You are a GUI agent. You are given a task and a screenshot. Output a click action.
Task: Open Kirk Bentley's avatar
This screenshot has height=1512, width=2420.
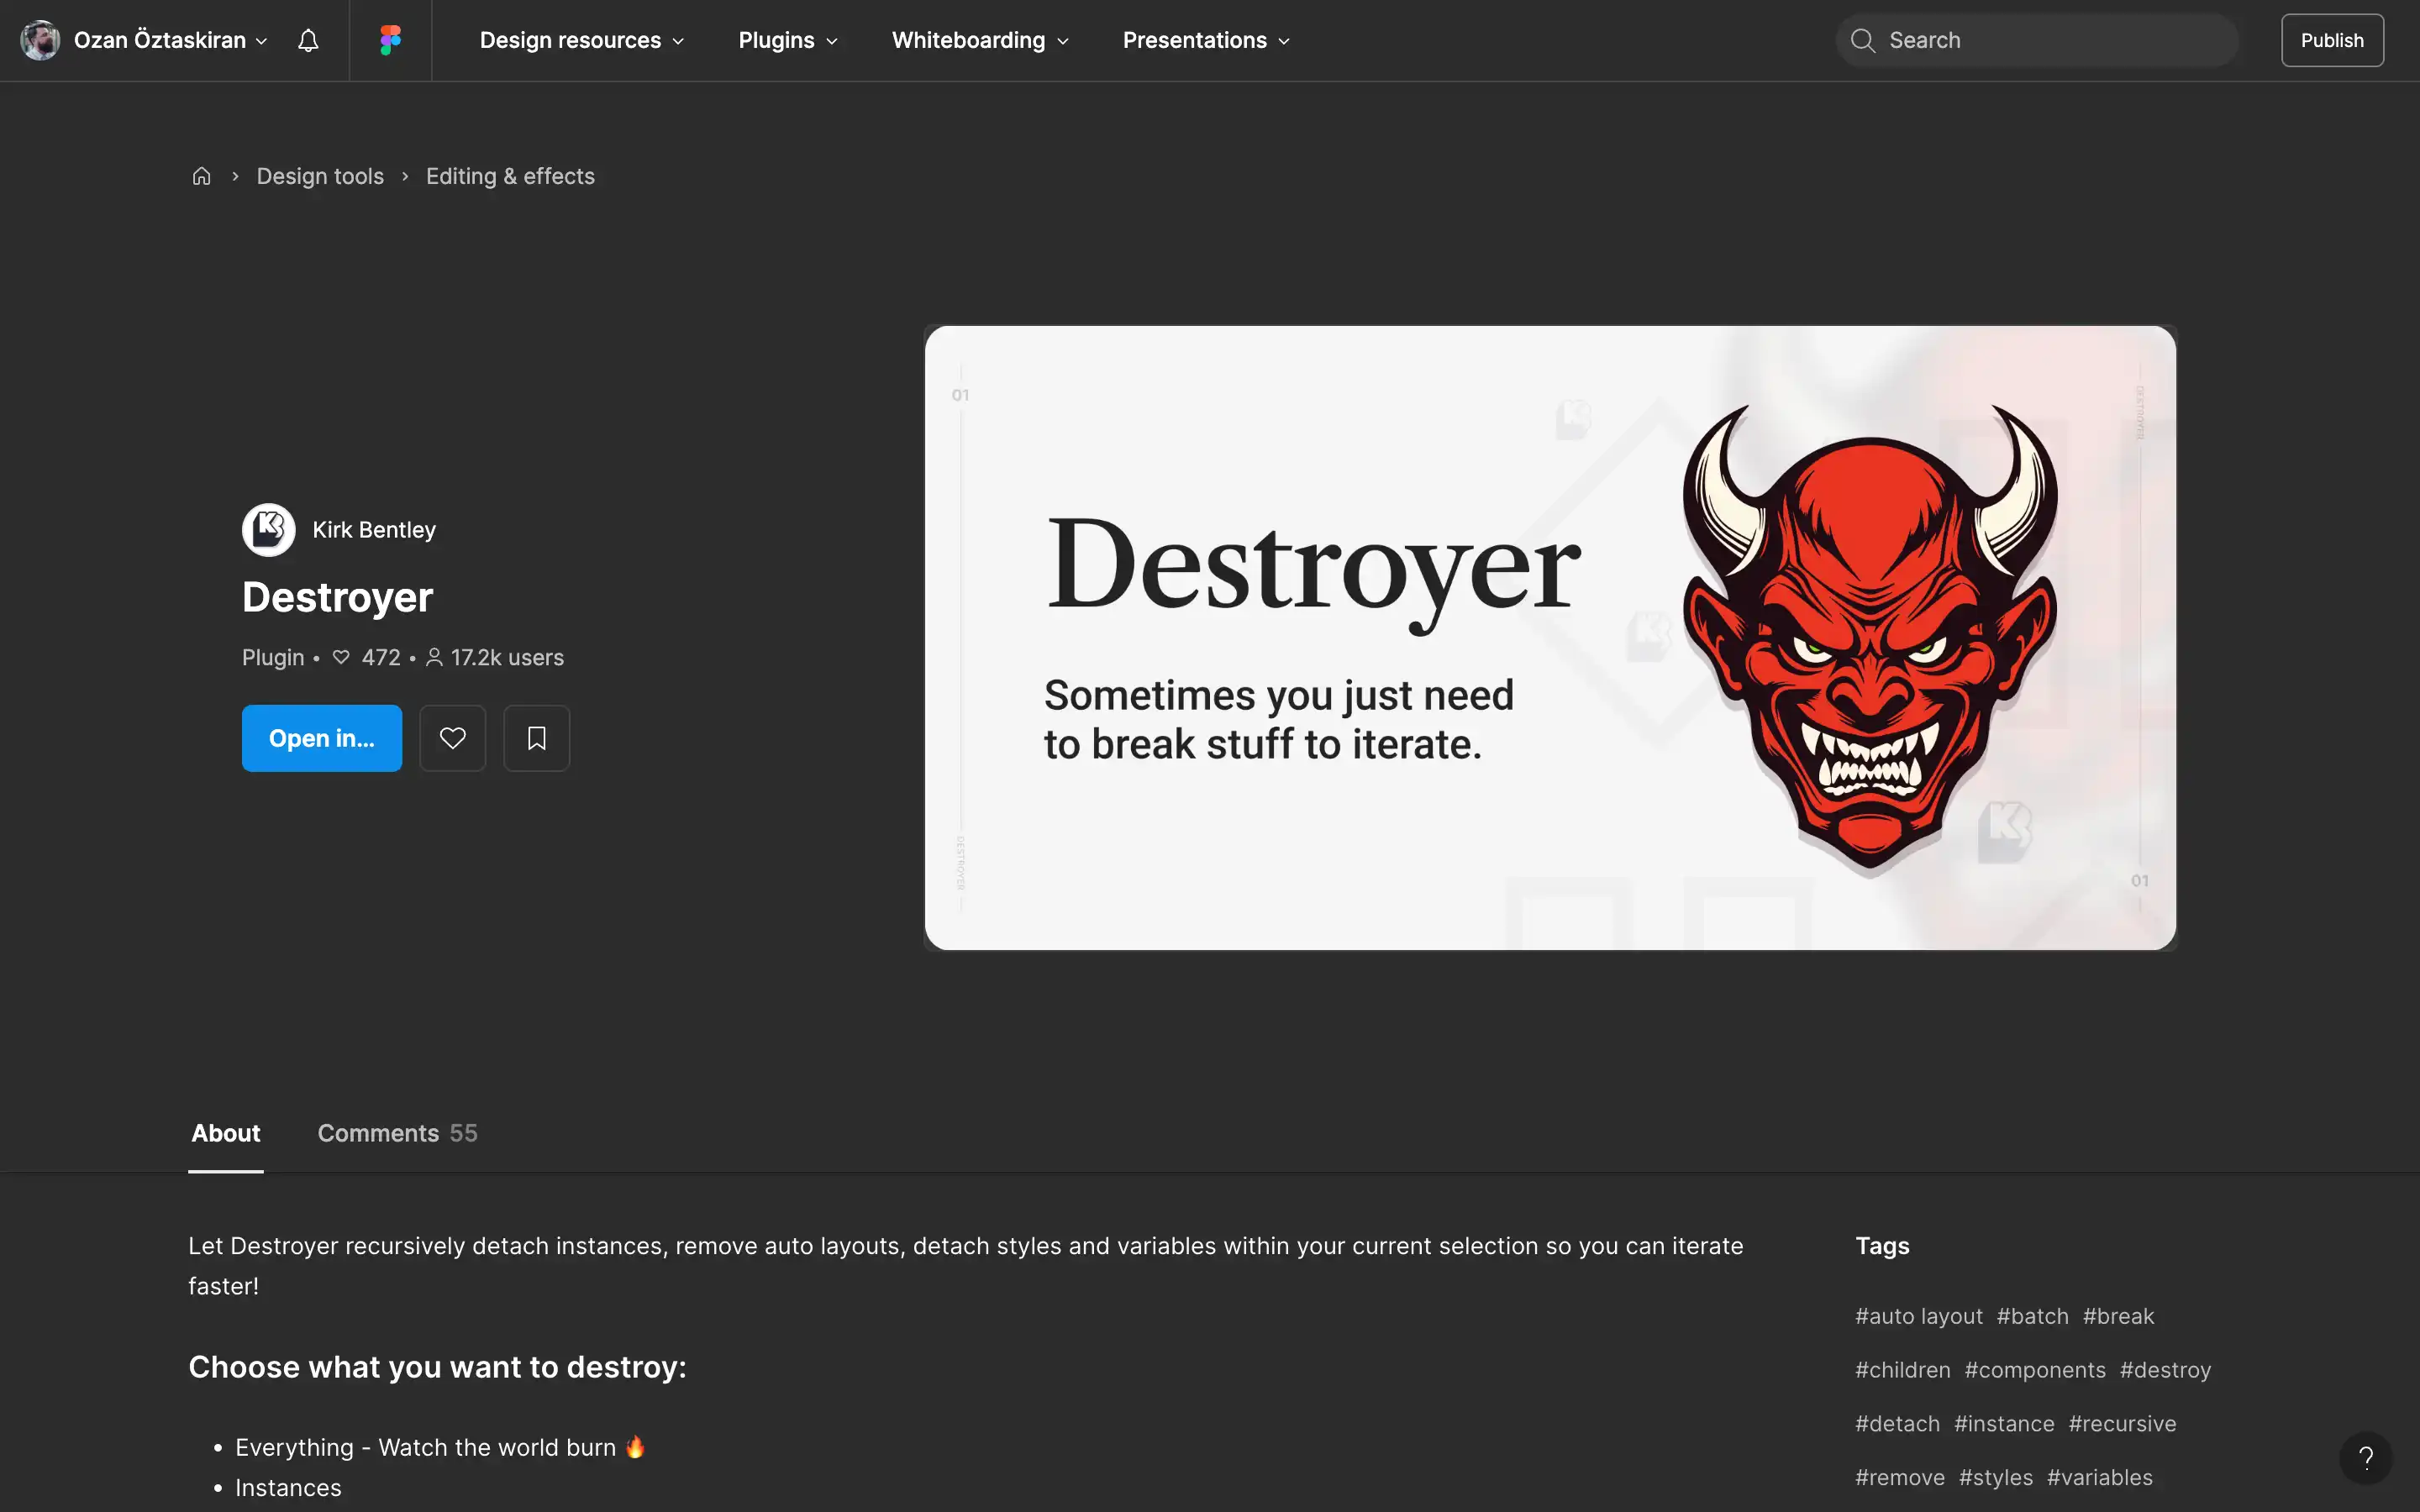268,529
